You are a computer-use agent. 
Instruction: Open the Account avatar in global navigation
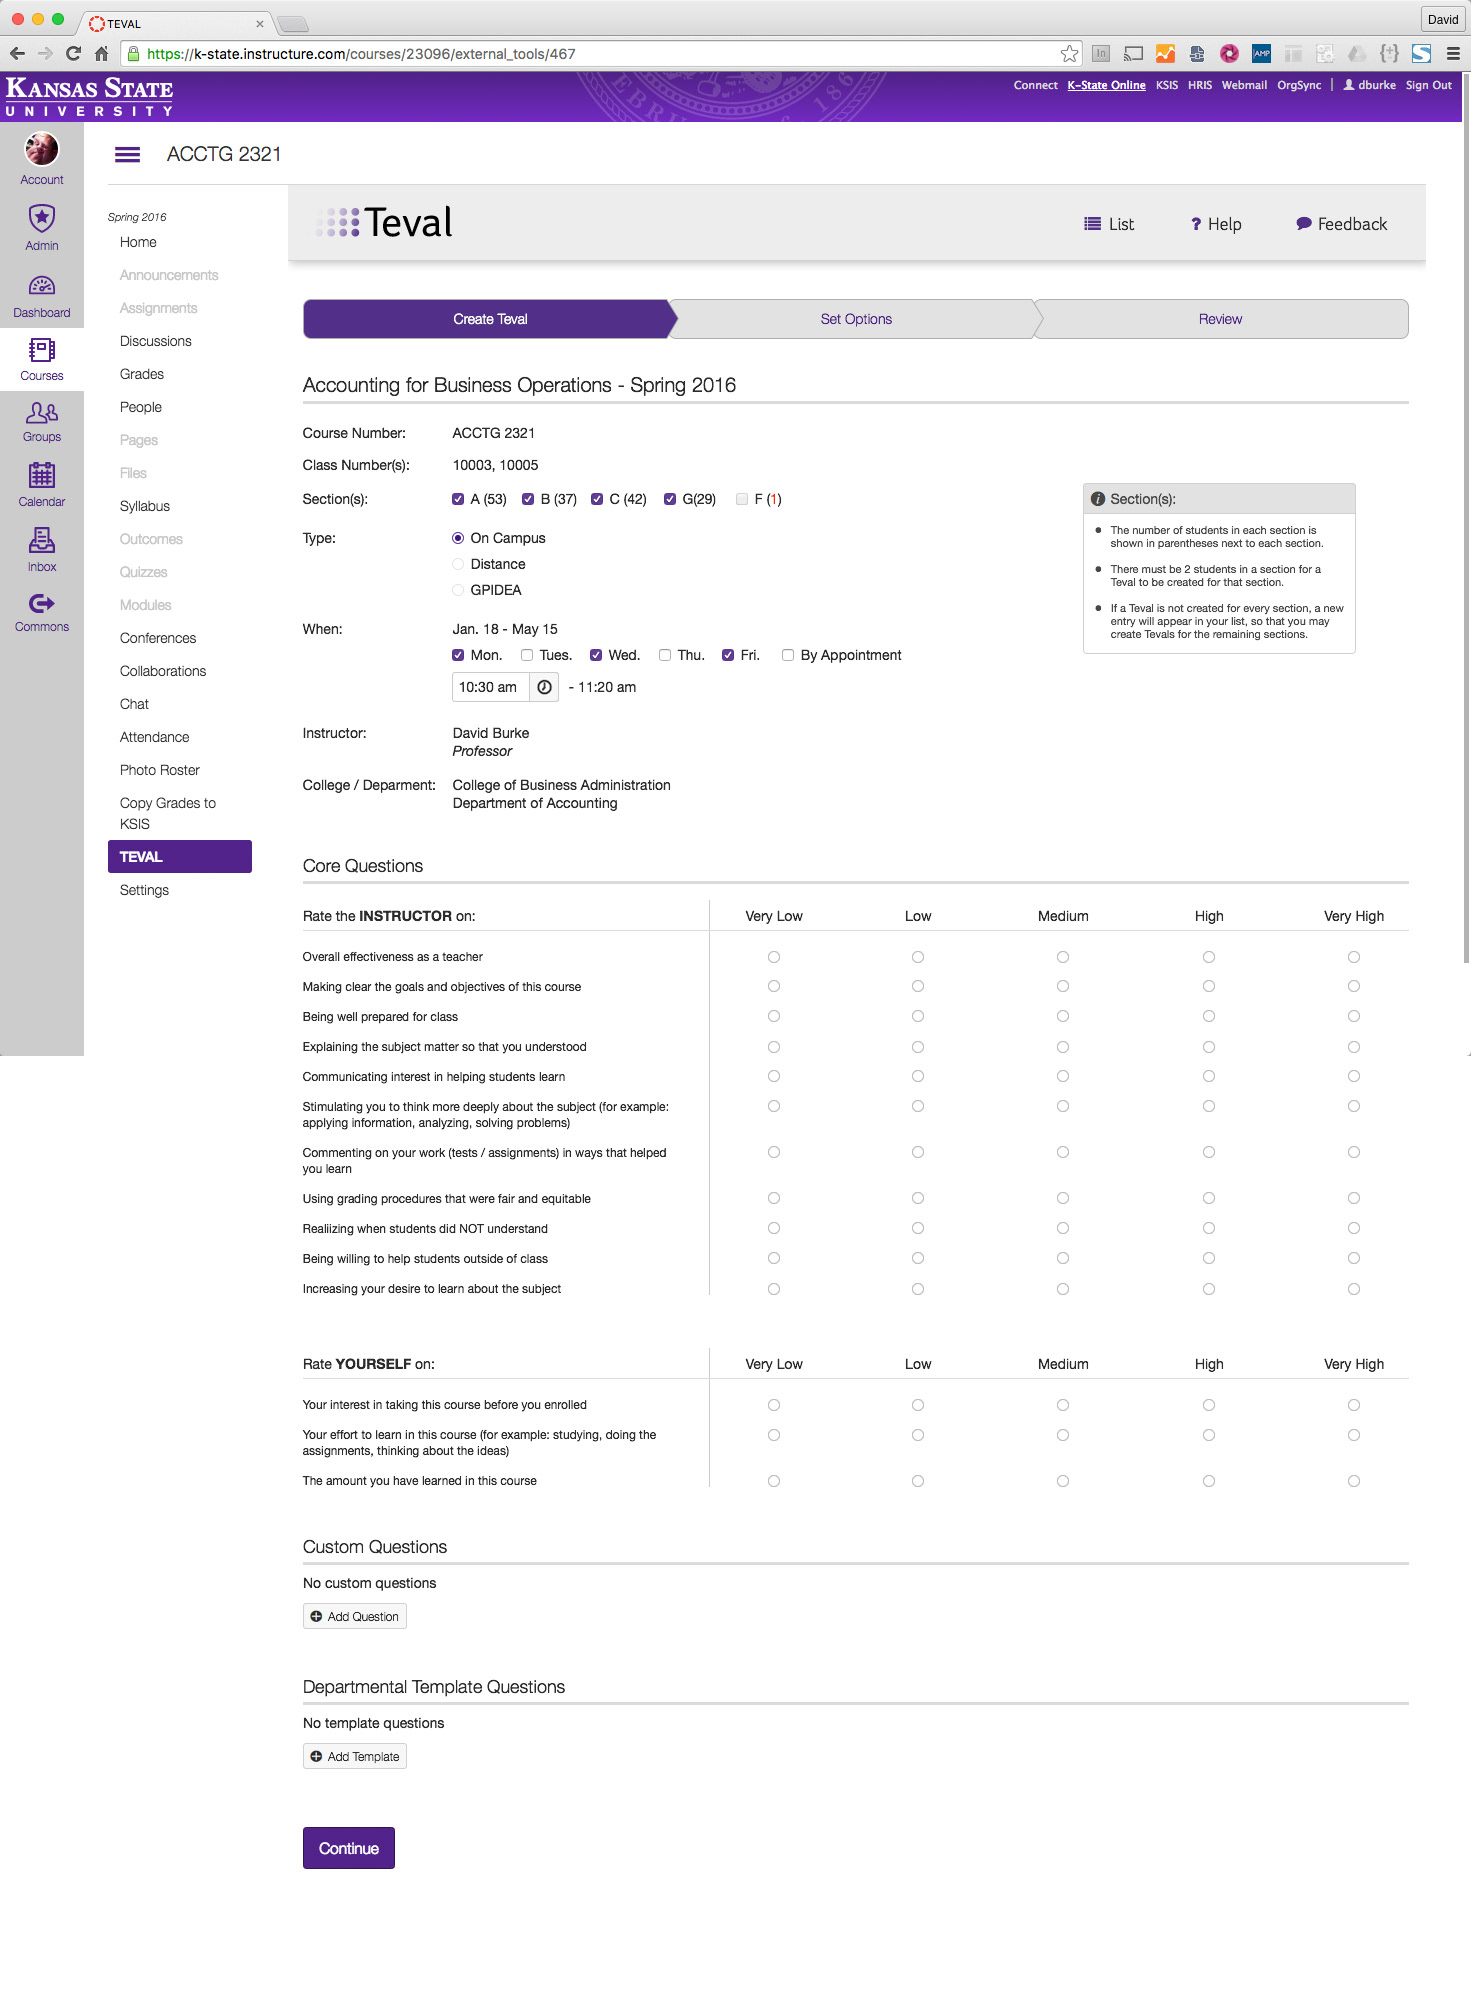(x=42, y=149)
